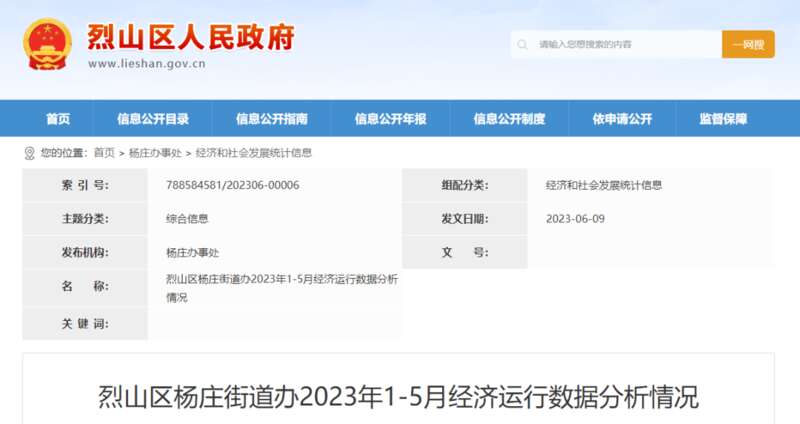The width and height of the screenshot is (800, 424).
Task: Open 杨庄办事处 breadcrumb link
Action: (x=155, y=153)
